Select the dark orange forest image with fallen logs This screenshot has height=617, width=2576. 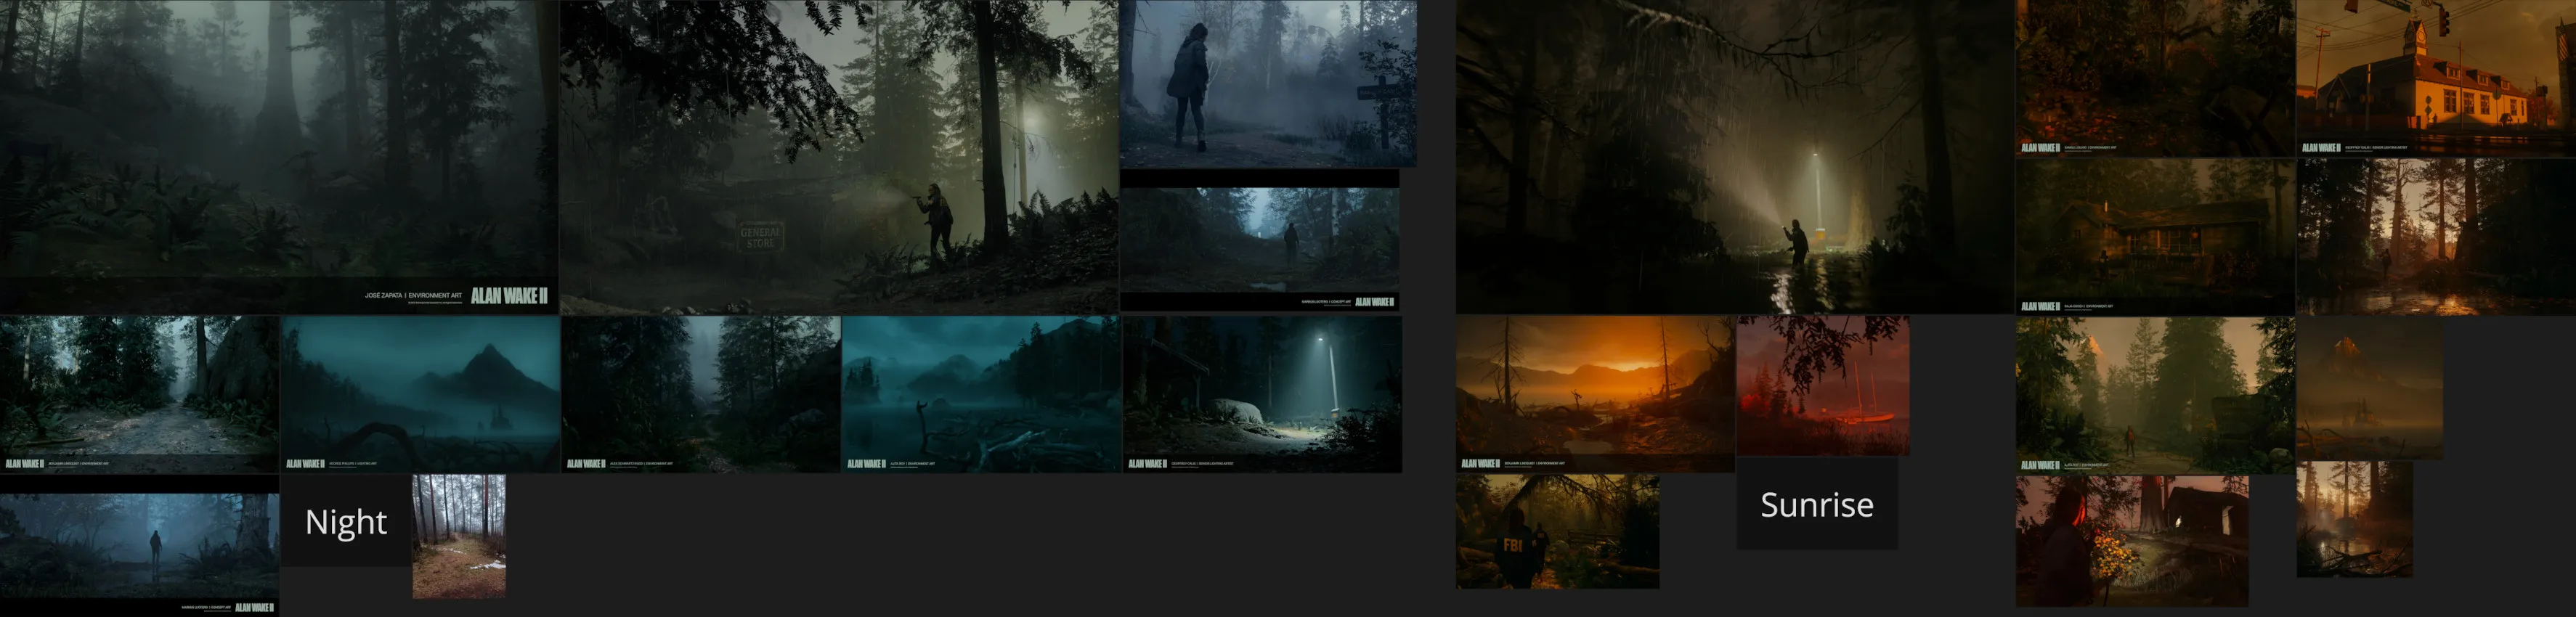[x=2155, y=78]
